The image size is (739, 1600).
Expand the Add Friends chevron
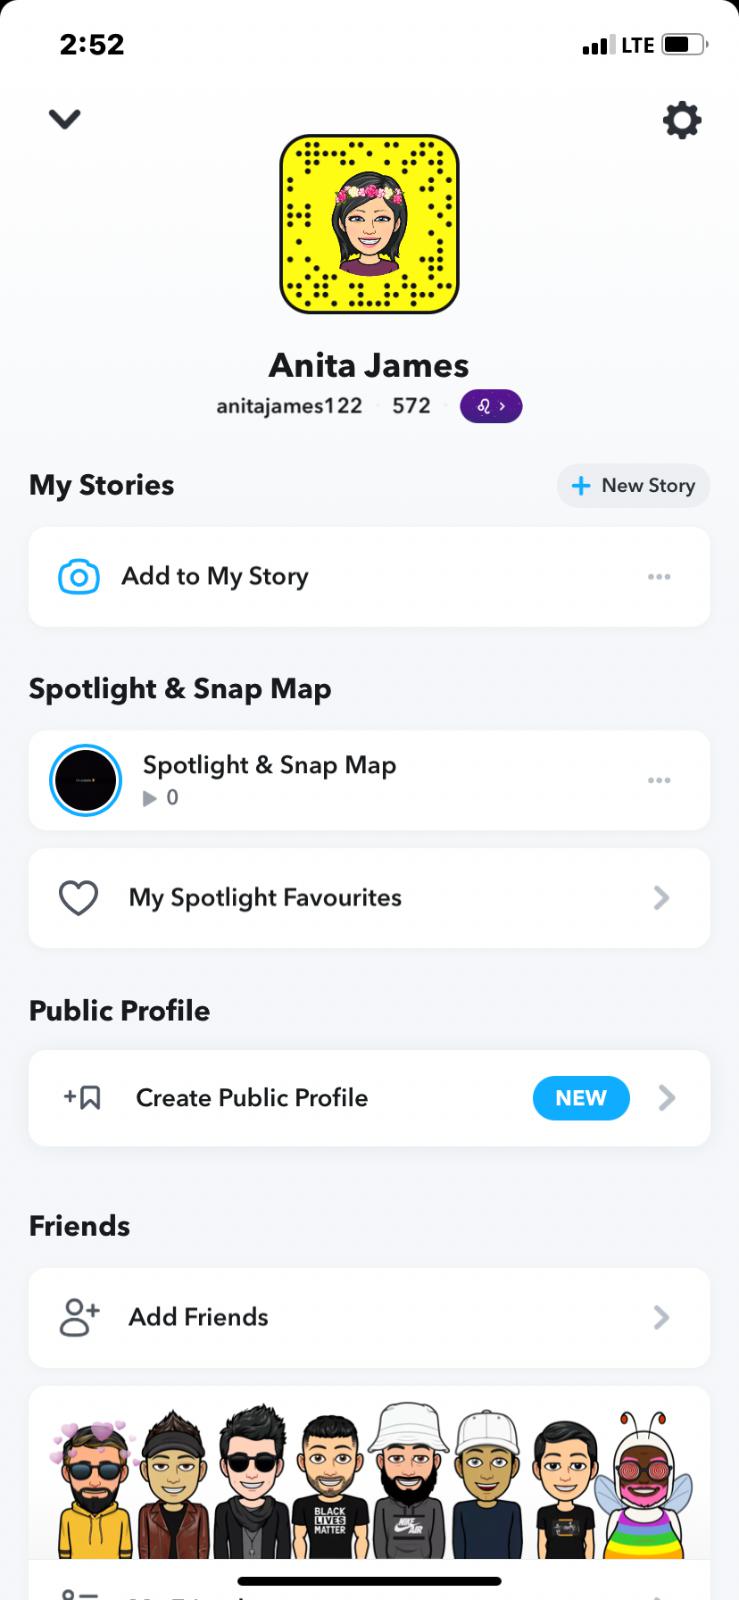point(661,1317)
